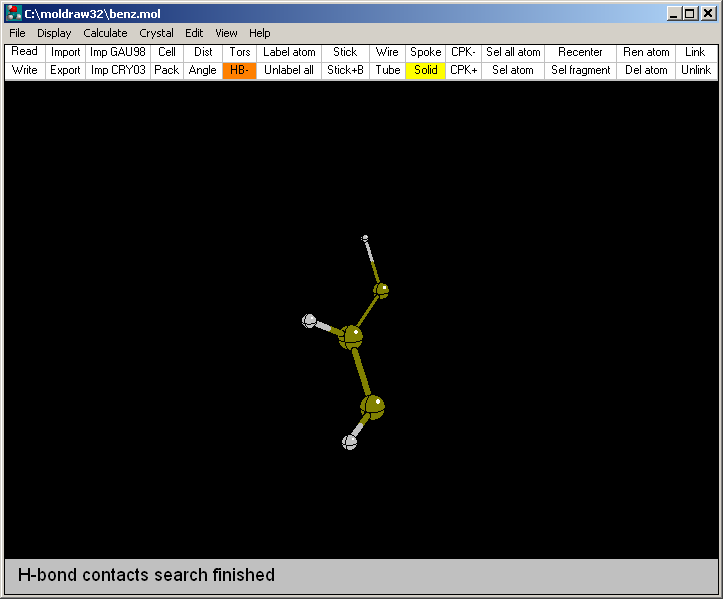The image size is (723, 599).
Task: Open the Crystal menu
Action: pyautogui.click(x=156, y=33)
